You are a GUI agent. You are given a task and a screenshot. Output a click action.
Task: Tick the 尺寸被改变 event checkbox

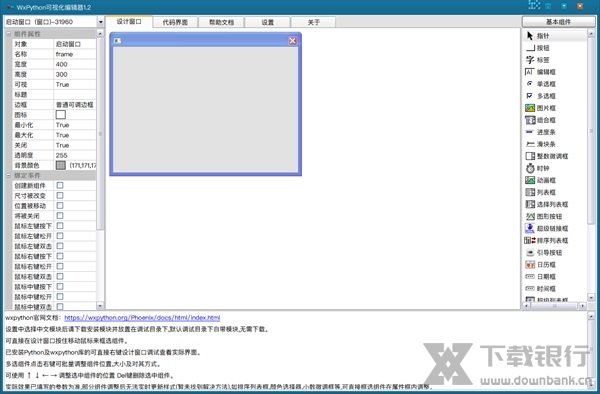[x=60, y=195]
